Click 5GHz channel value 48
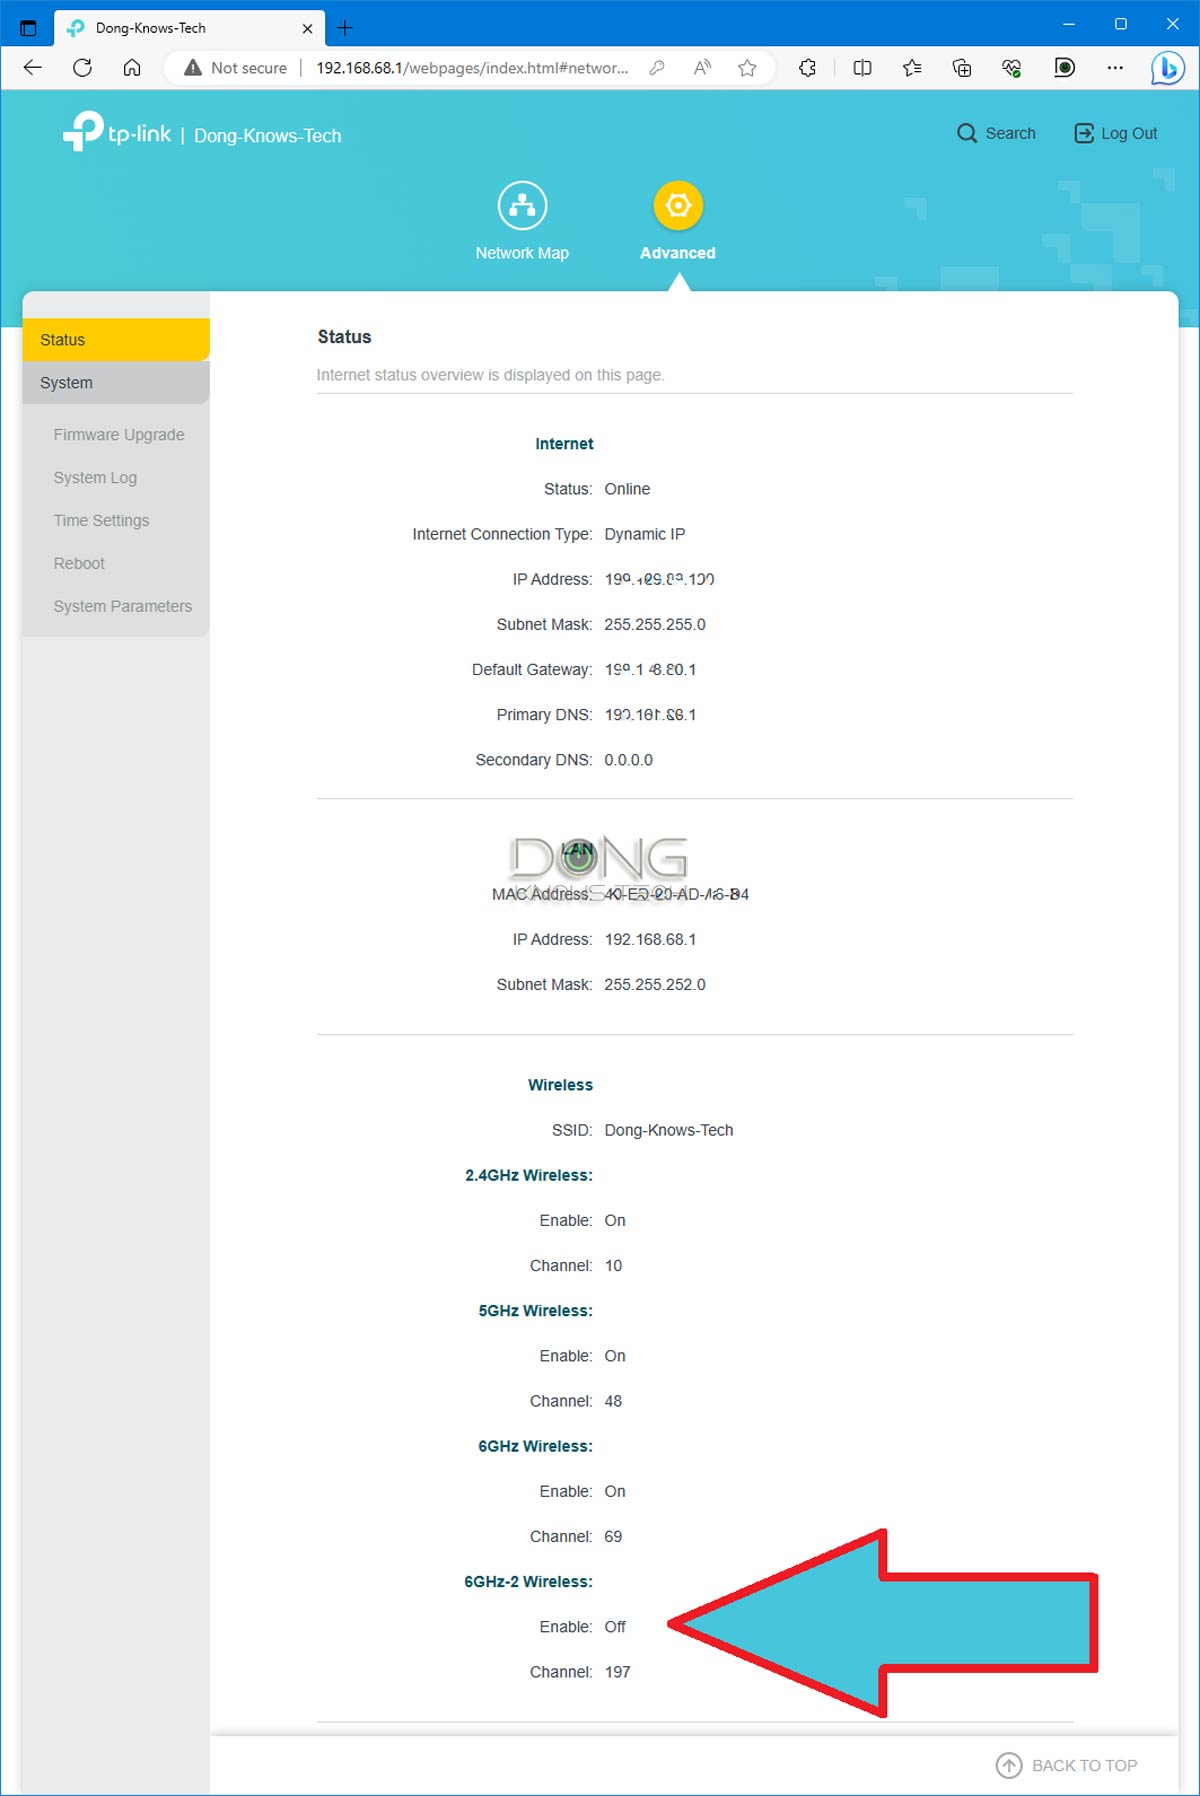Screen dimensions: 1200x1796 pyautogui.click(x=613, y=1401)
